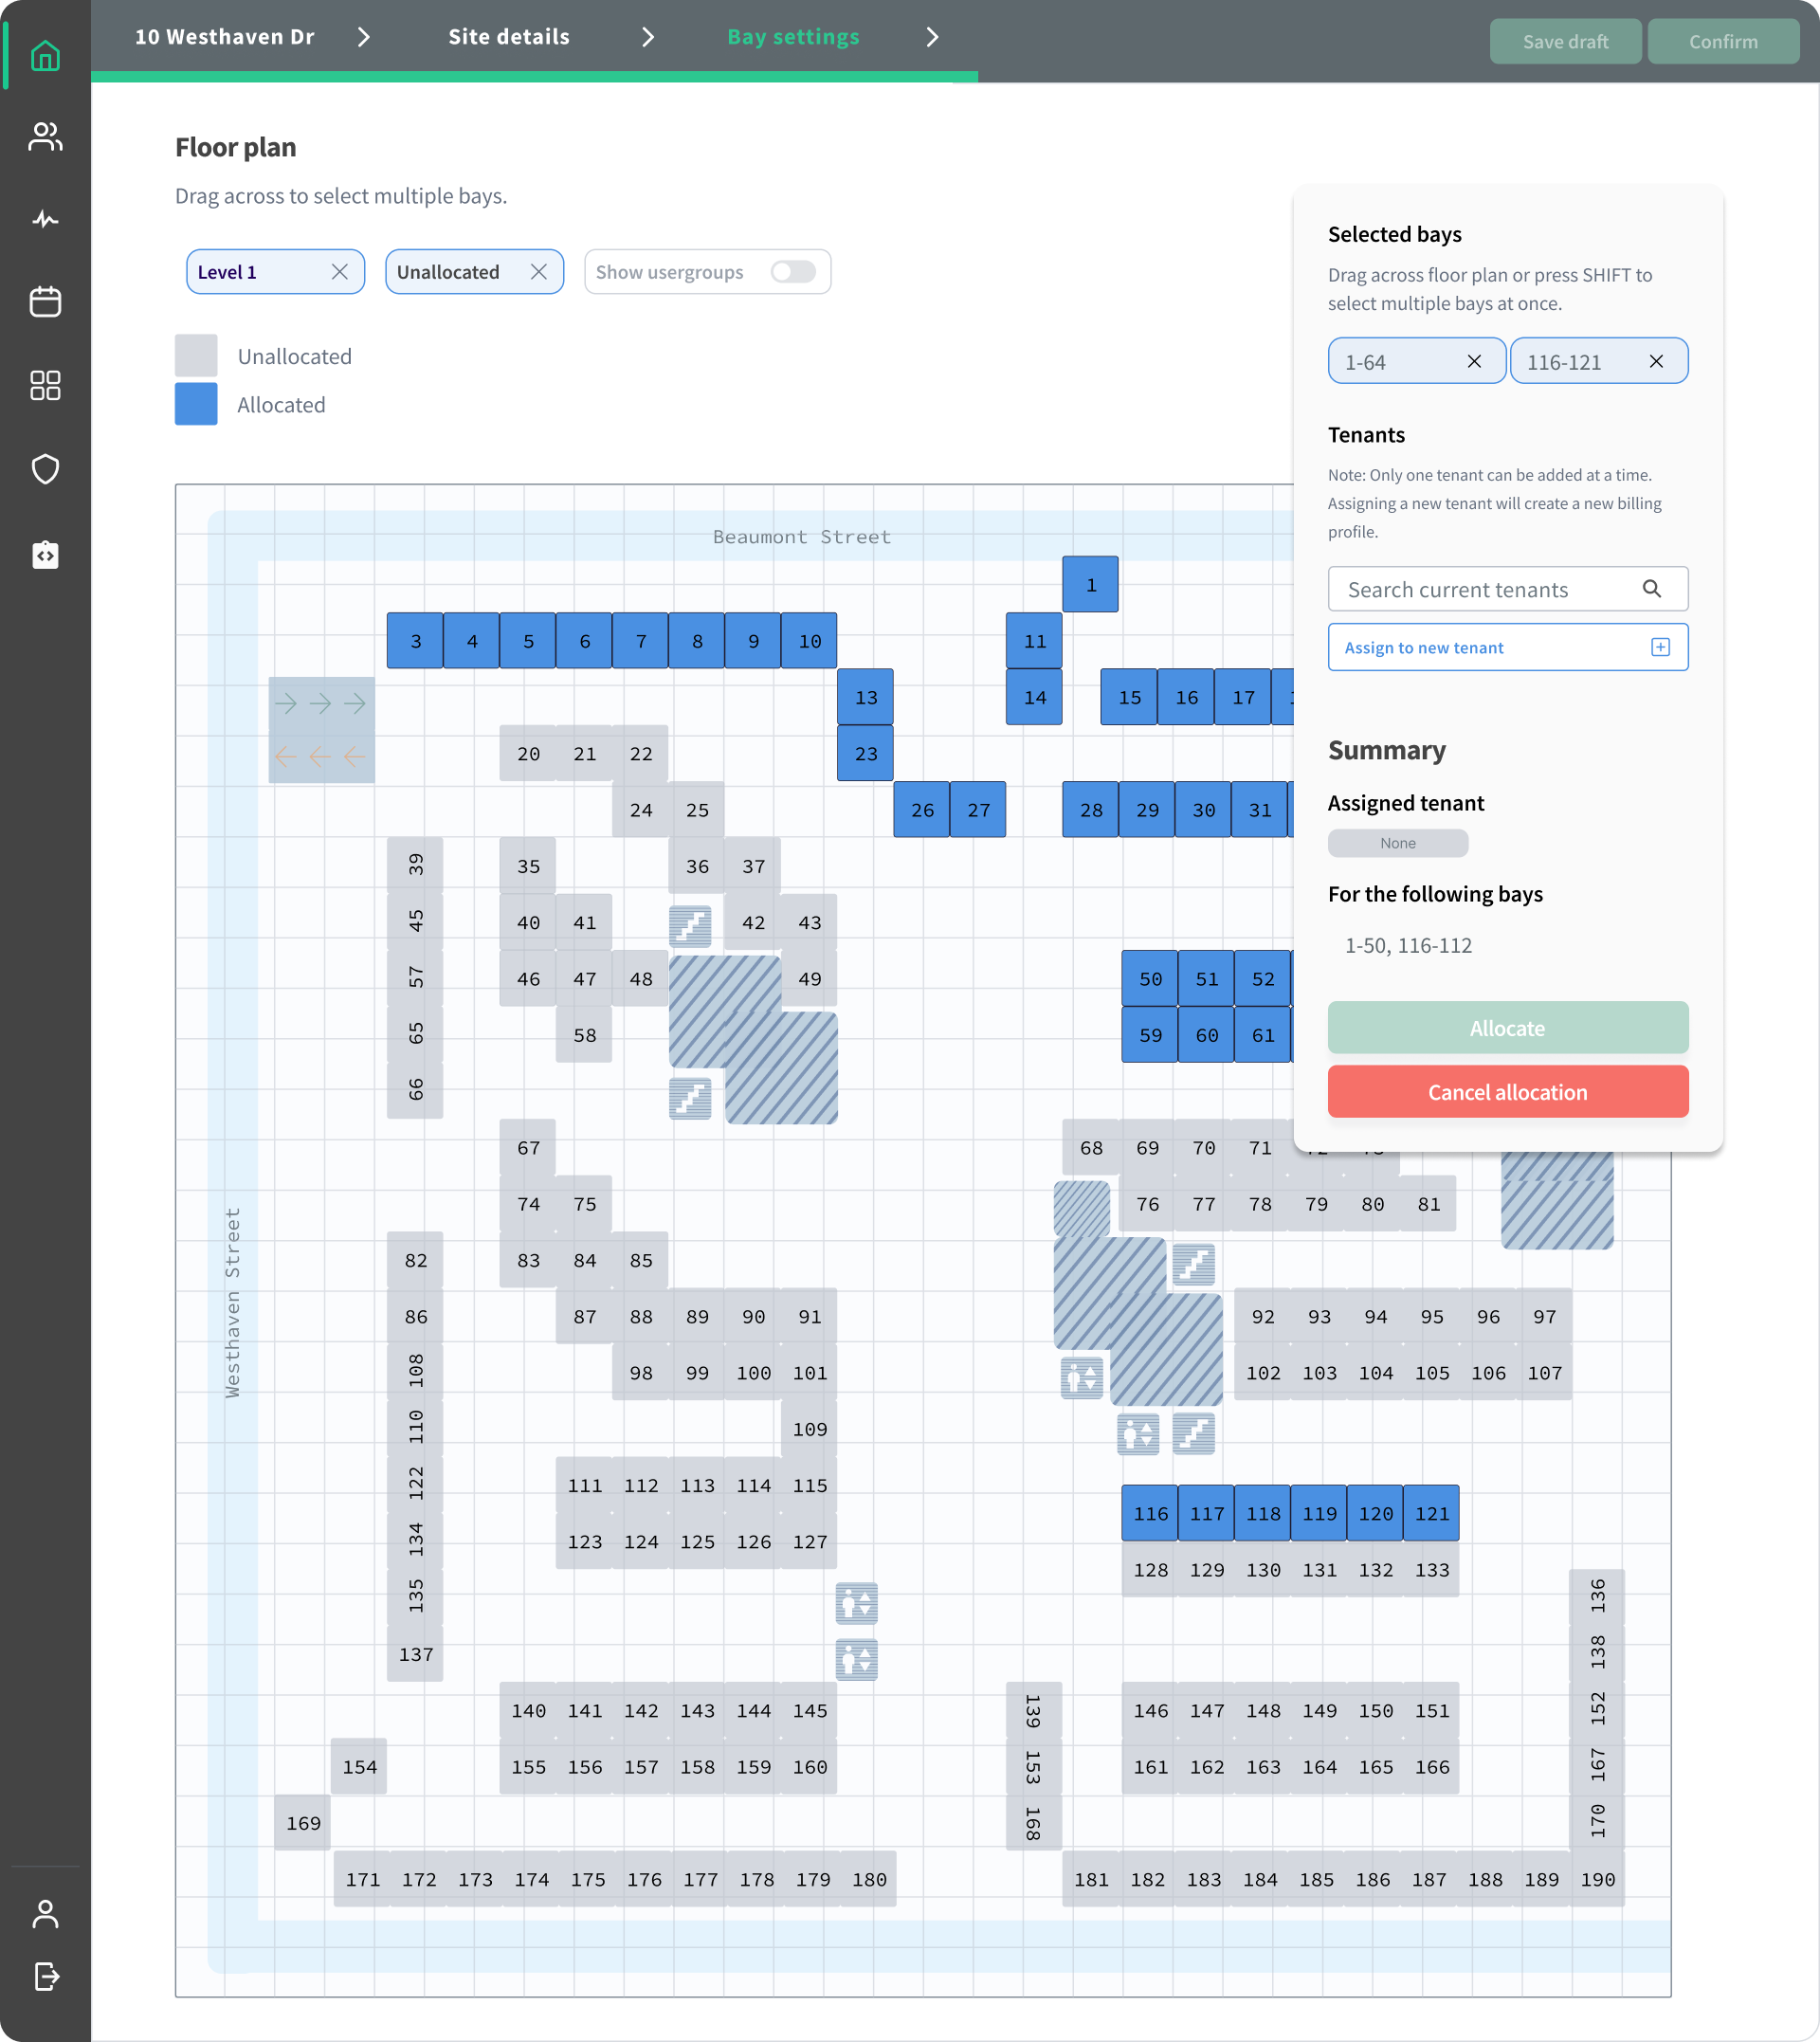
Task: Click the search magnifier in tenants field
Action: pos(1652,589)
